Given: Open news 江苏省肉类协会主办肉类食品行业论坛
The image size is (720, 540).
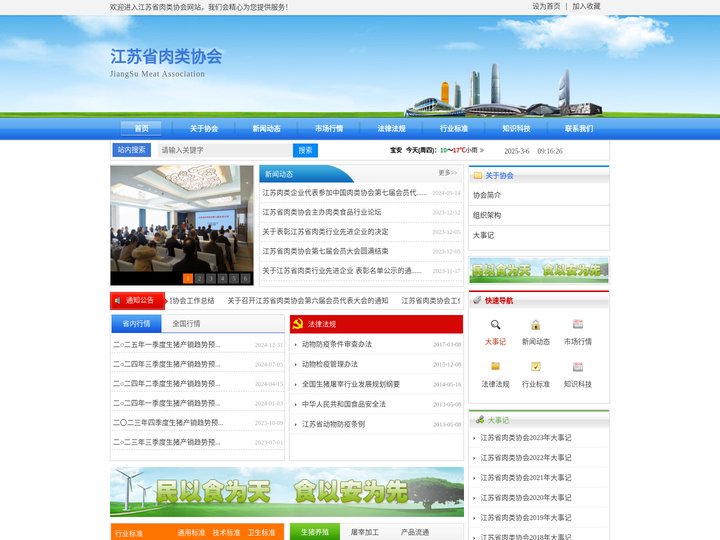Looking at the screenshot, I should point(322,212).
